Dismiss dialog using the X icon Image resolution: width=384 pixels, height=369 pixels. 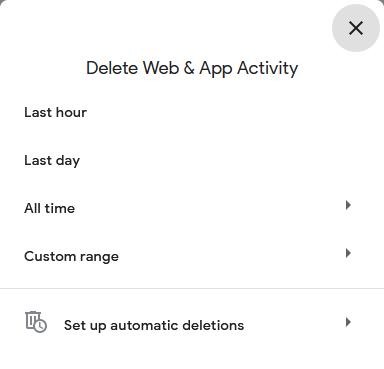point(356,28)
